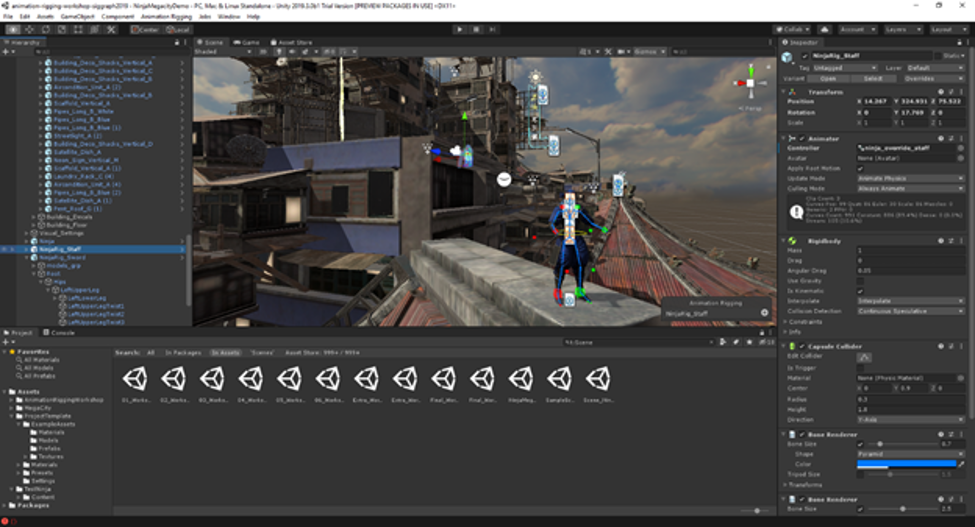Click the Hand tool in the toolbar
Viewport: 975px width, 527px height.
(12, 30)
